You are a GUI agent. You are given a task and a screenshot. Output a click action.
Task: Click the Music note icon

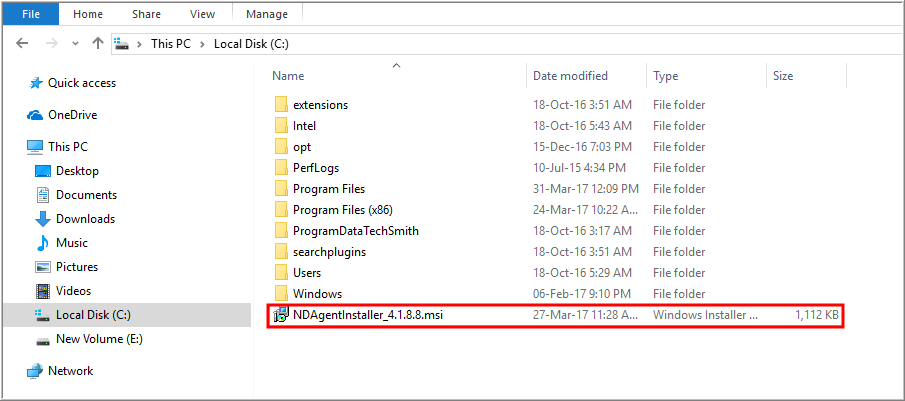pos(43,243)
